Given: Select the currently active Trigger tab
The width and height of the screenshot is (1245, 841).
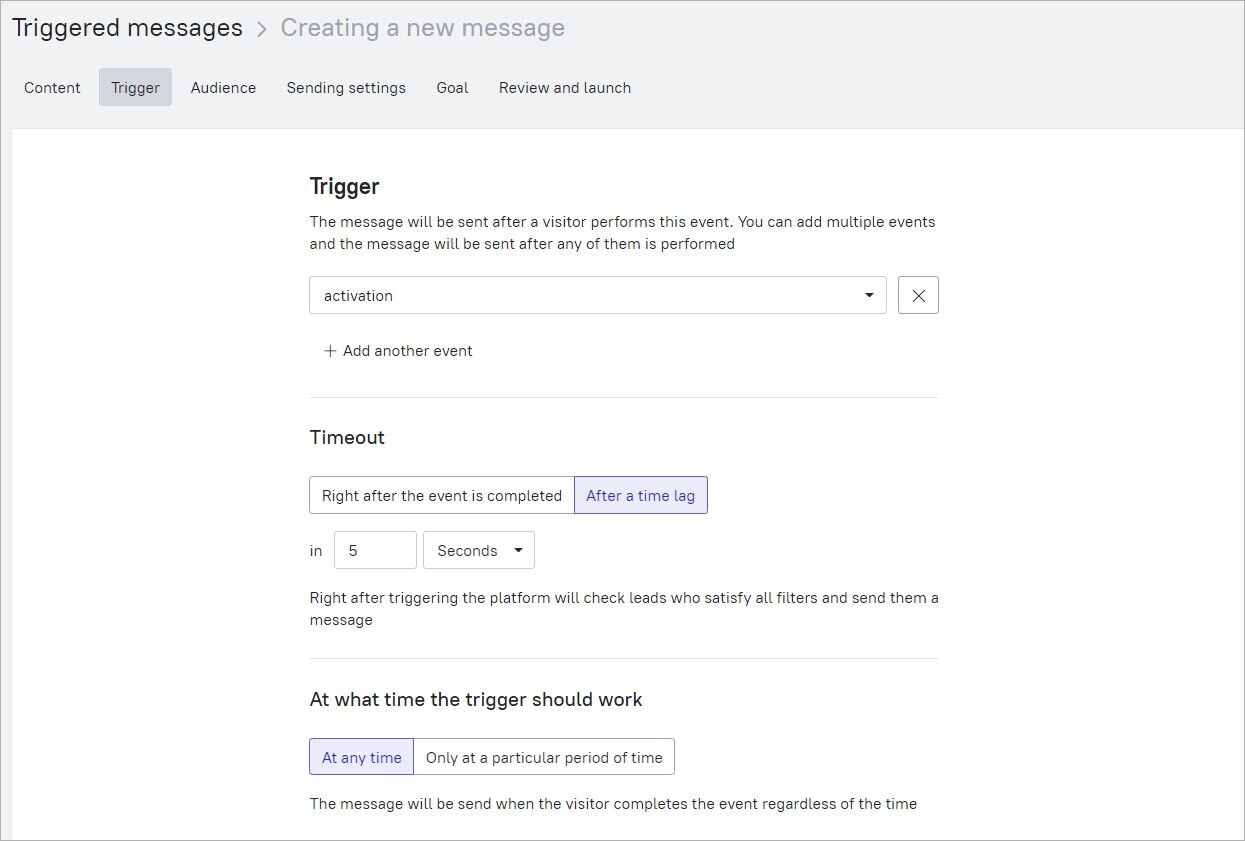Looking at the screenshot, I should pos(135,87).
